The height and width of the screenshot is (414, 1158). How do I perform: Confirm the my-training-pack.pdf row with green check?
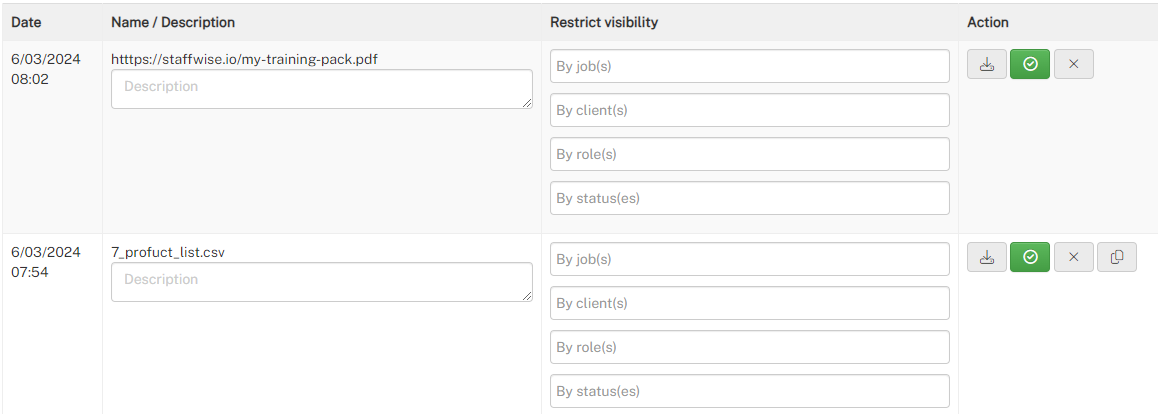coord(1030,64)
